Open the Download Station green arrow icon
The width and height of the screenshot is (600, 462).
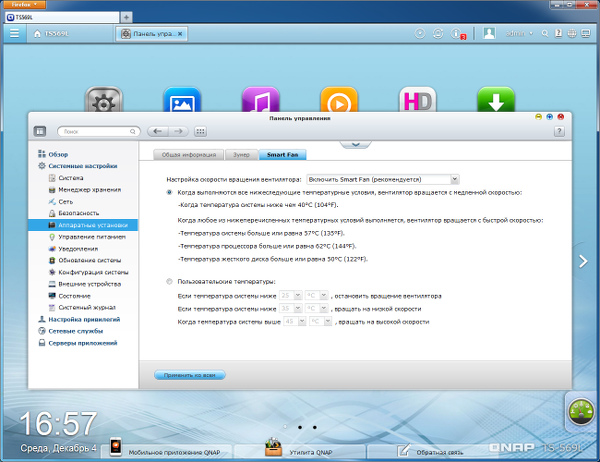496,100
